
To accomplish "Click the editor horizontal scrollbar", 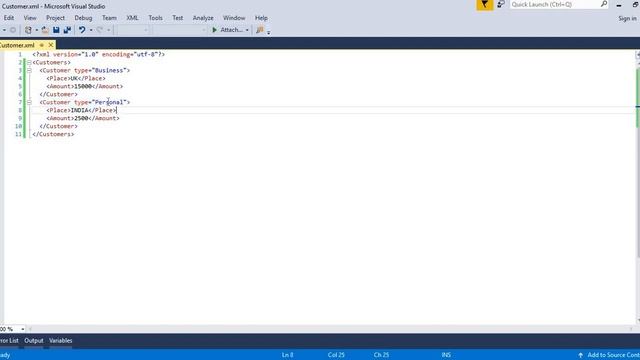I will [331, 329].
